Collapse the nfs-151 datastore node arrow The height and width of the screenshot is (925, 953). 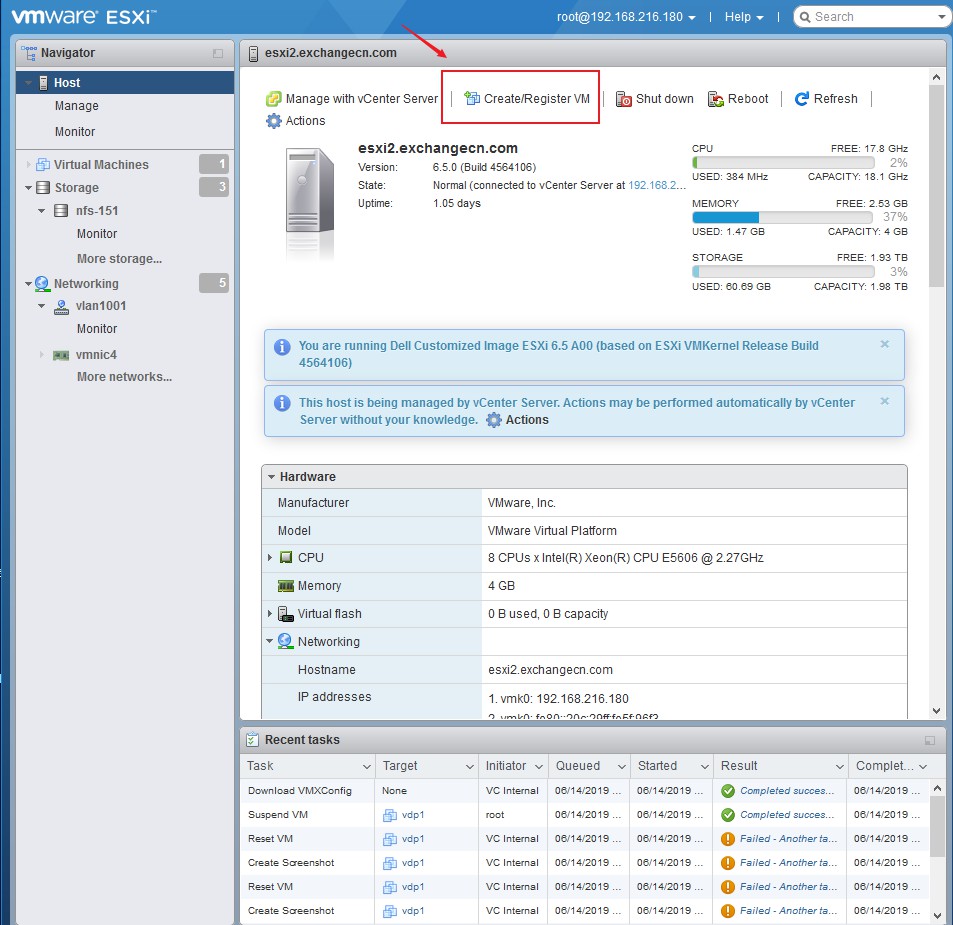click(x=41, y=211)
